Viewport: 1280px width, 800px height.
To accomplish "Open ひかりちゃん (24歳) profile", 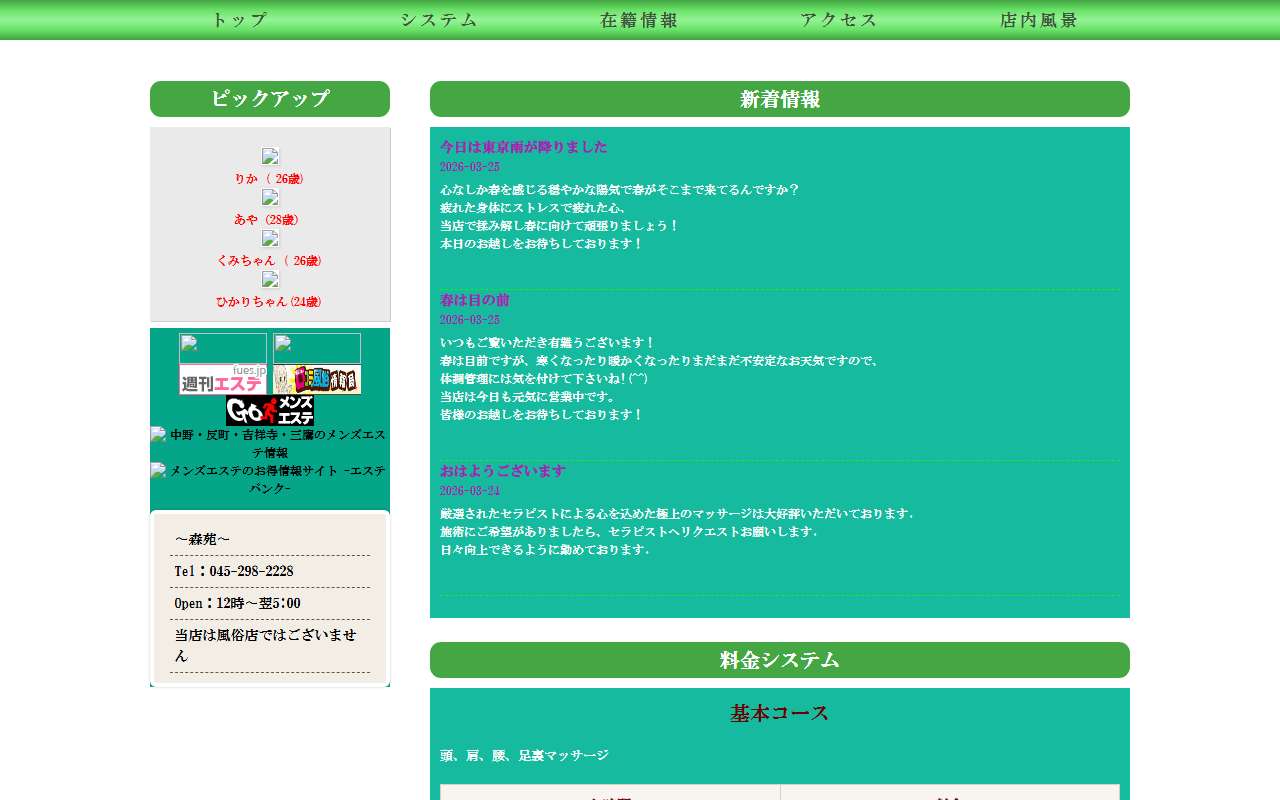I will pyautogui.click(x=270, y=301).
